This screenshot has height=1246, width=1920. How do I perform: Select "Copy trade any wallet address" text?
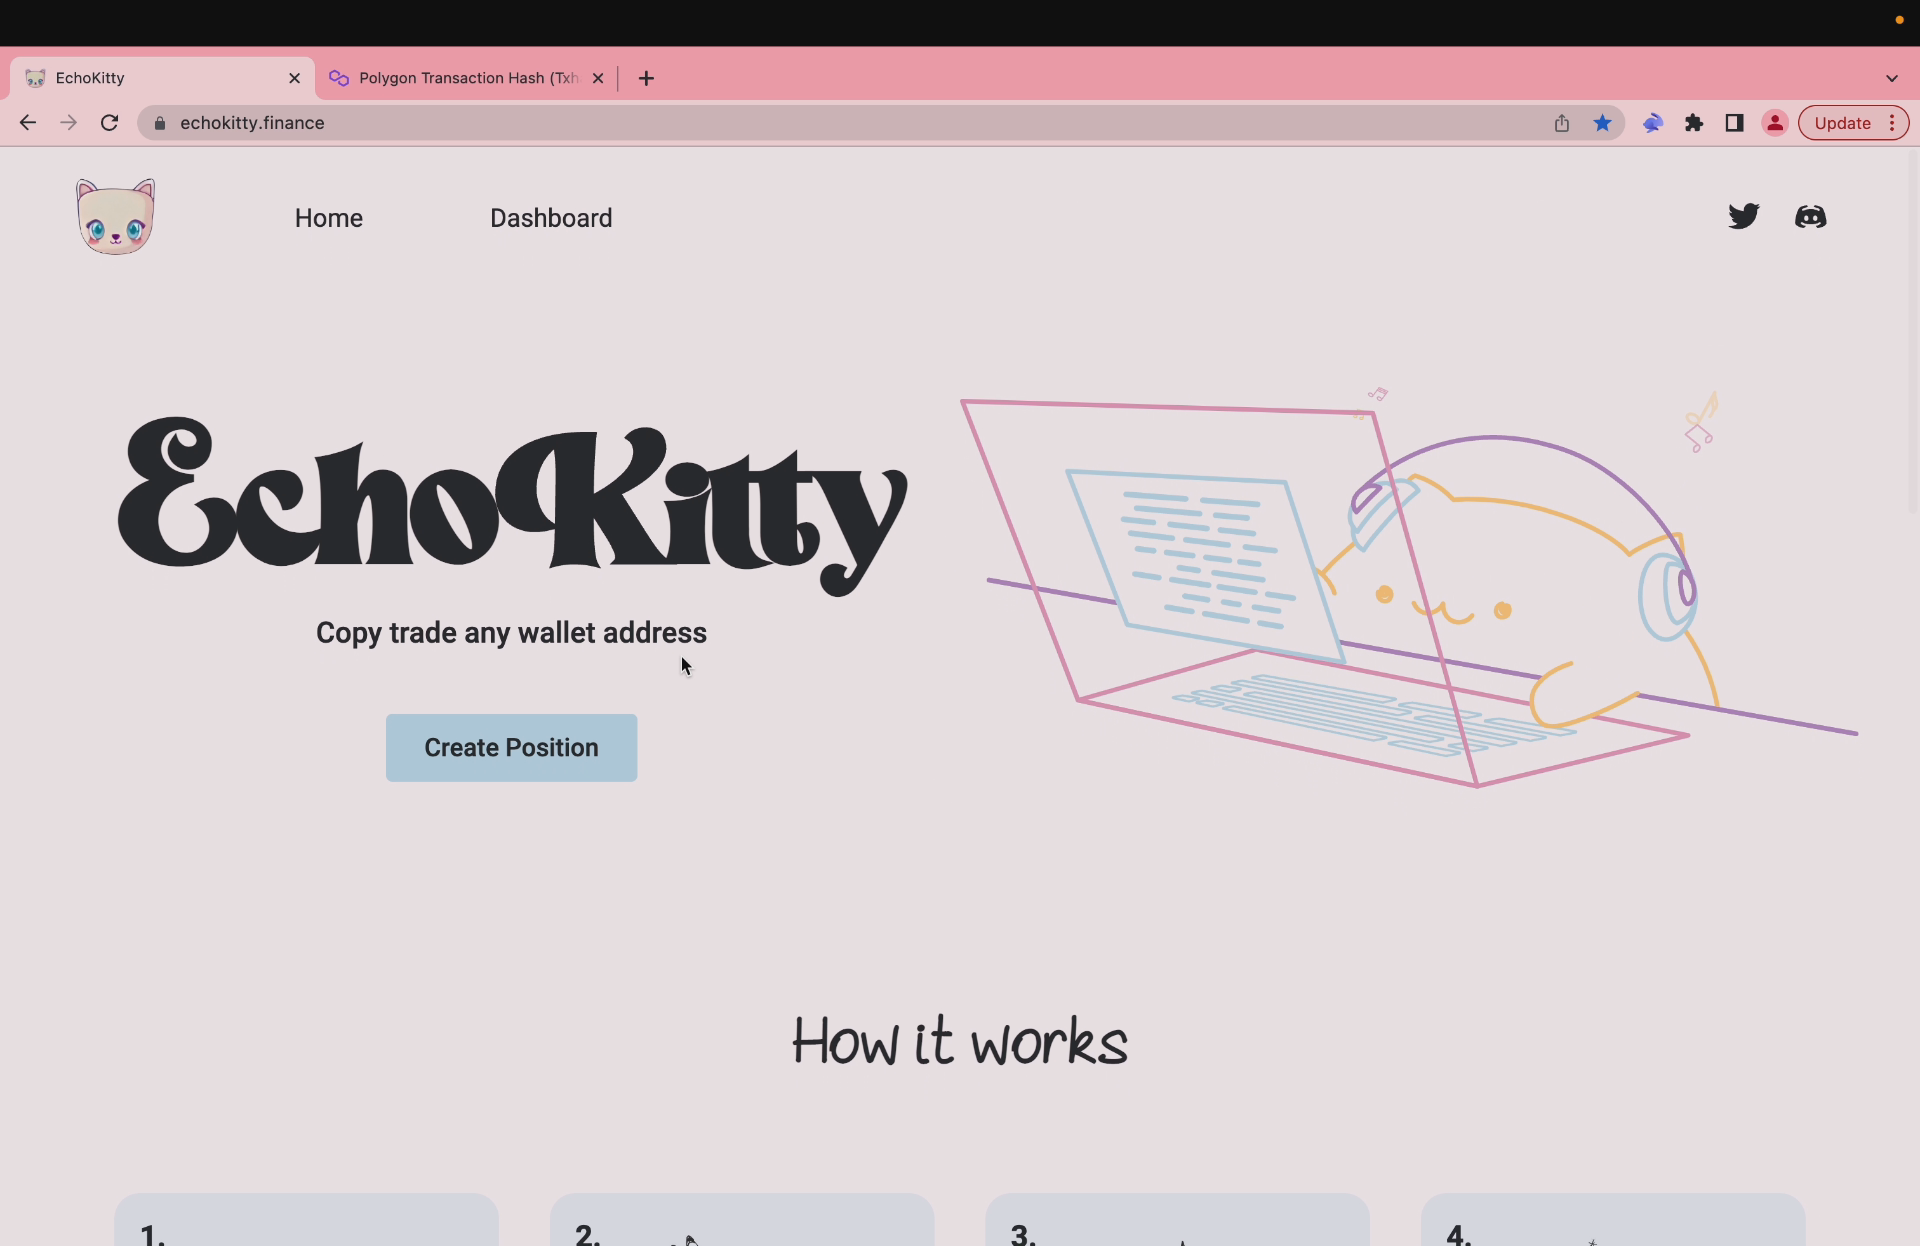[511, 633]
